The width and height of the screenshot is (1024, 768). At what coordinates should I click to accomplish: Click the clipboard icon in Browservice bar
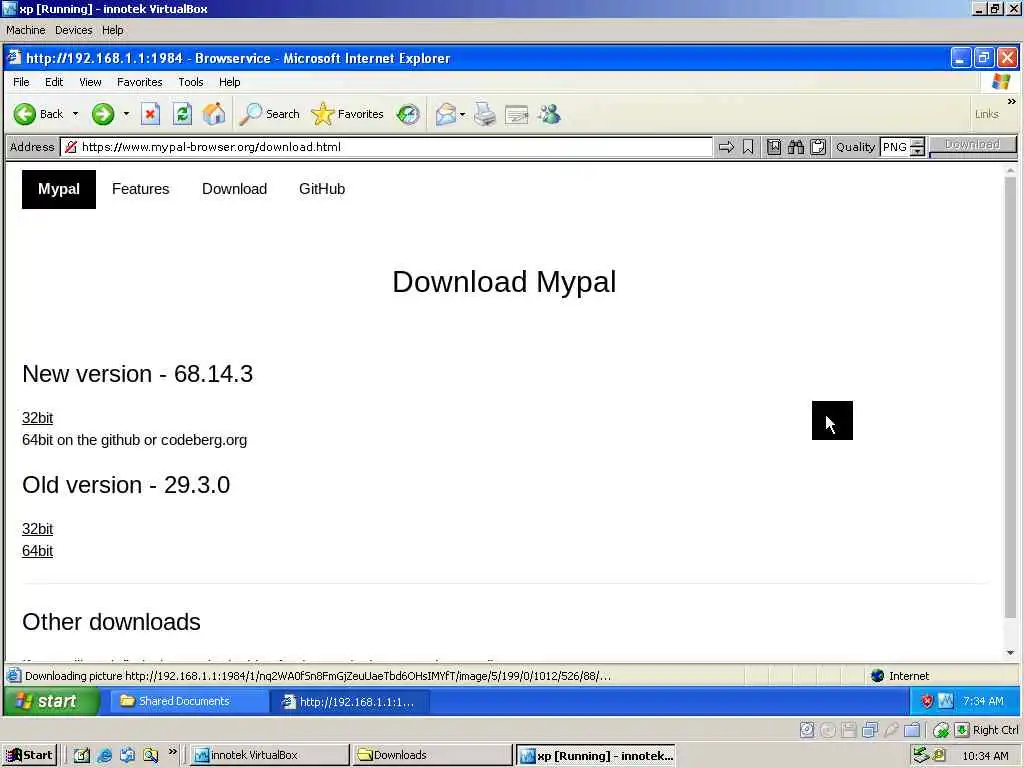[x=818, y=147]
